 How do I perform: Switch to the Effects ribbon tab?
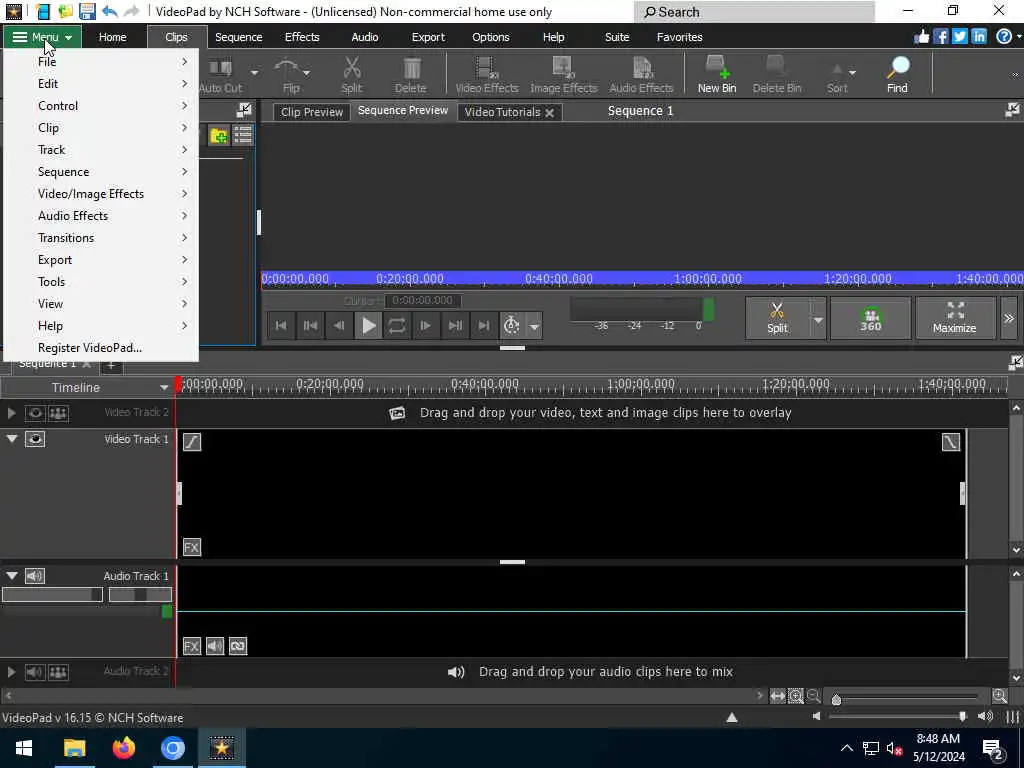(x=302, y=37)
